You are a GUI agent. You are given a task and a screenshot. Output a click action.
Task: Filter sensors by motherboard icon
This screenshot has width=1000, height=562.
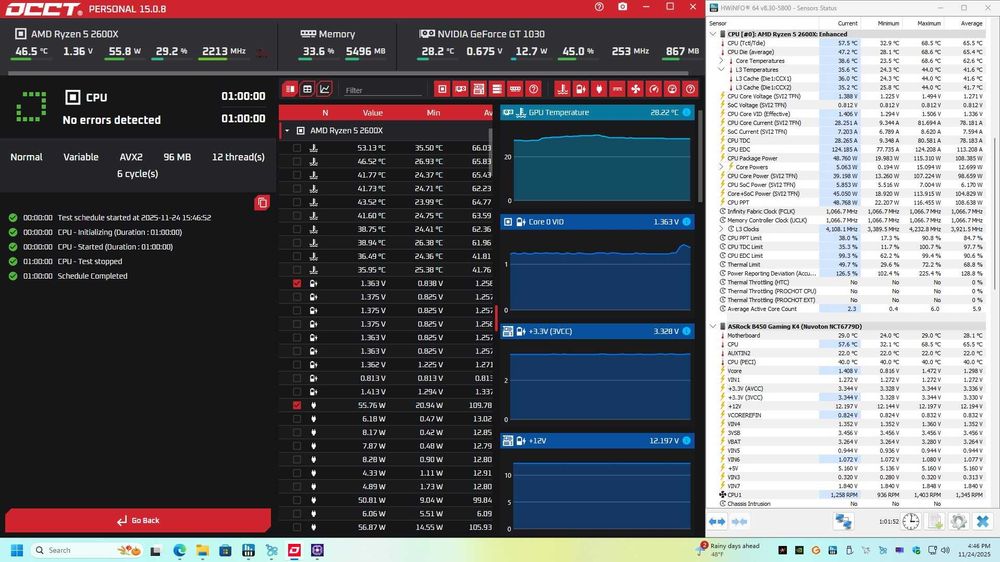click(478, 89)
